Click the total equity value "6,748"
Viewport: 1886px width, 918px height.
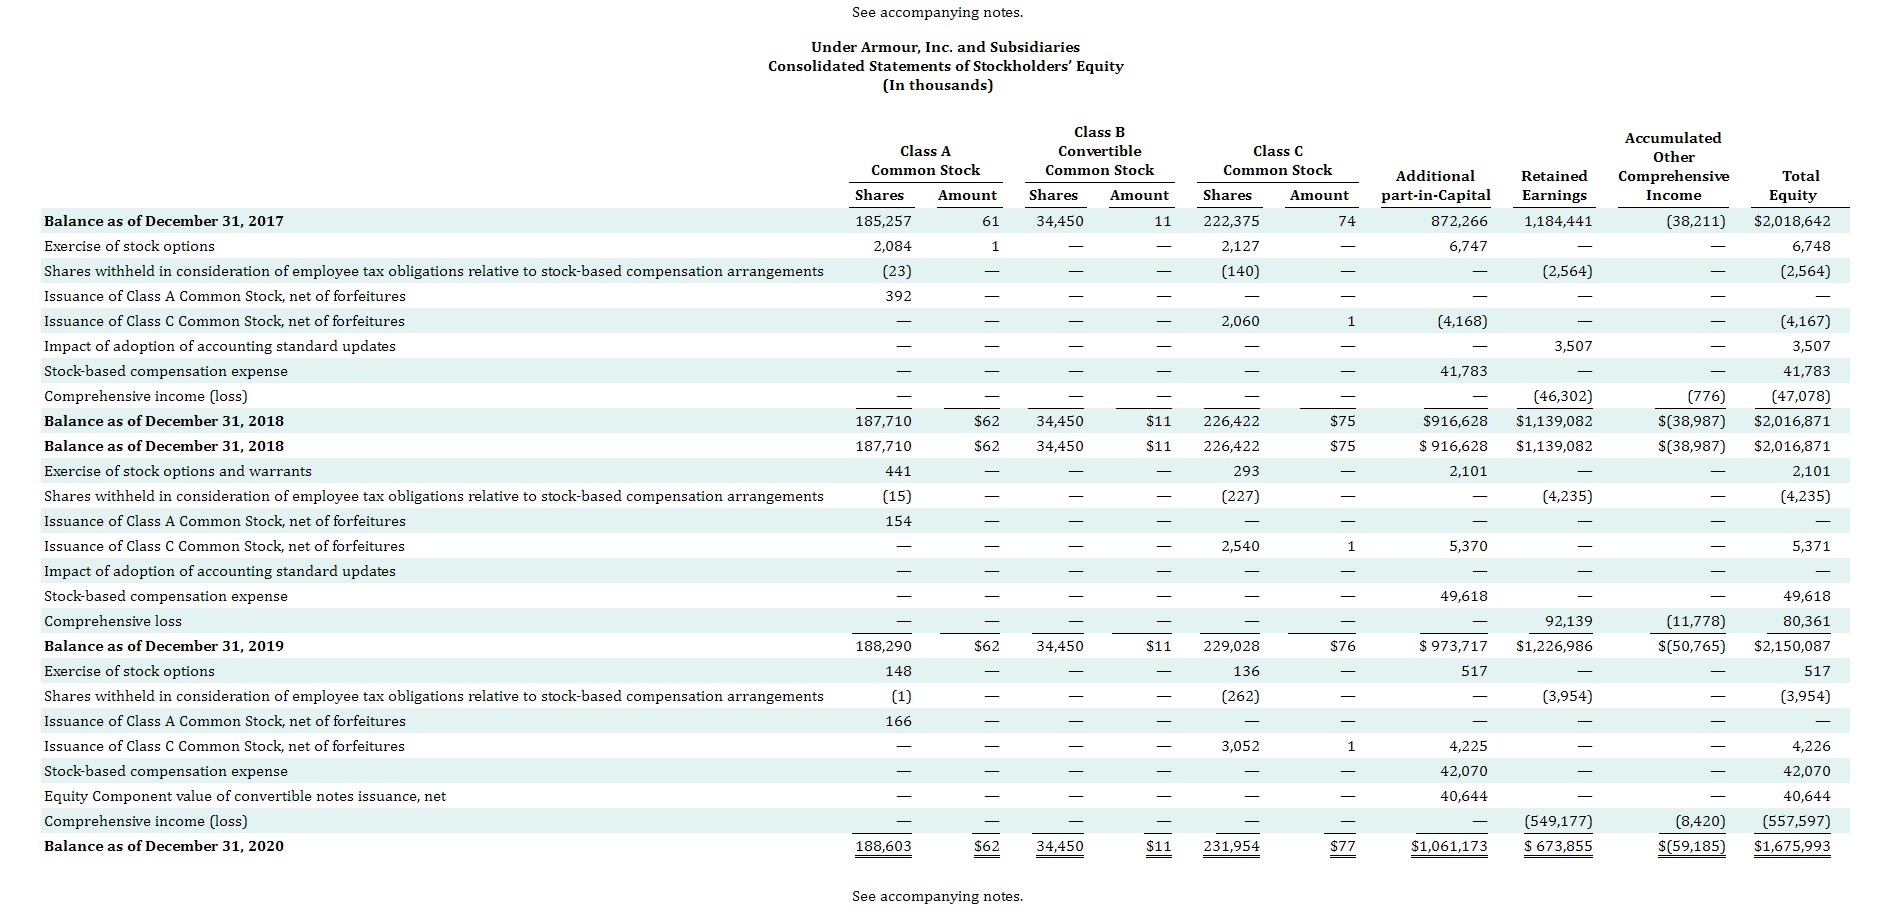pos(1811,246)
